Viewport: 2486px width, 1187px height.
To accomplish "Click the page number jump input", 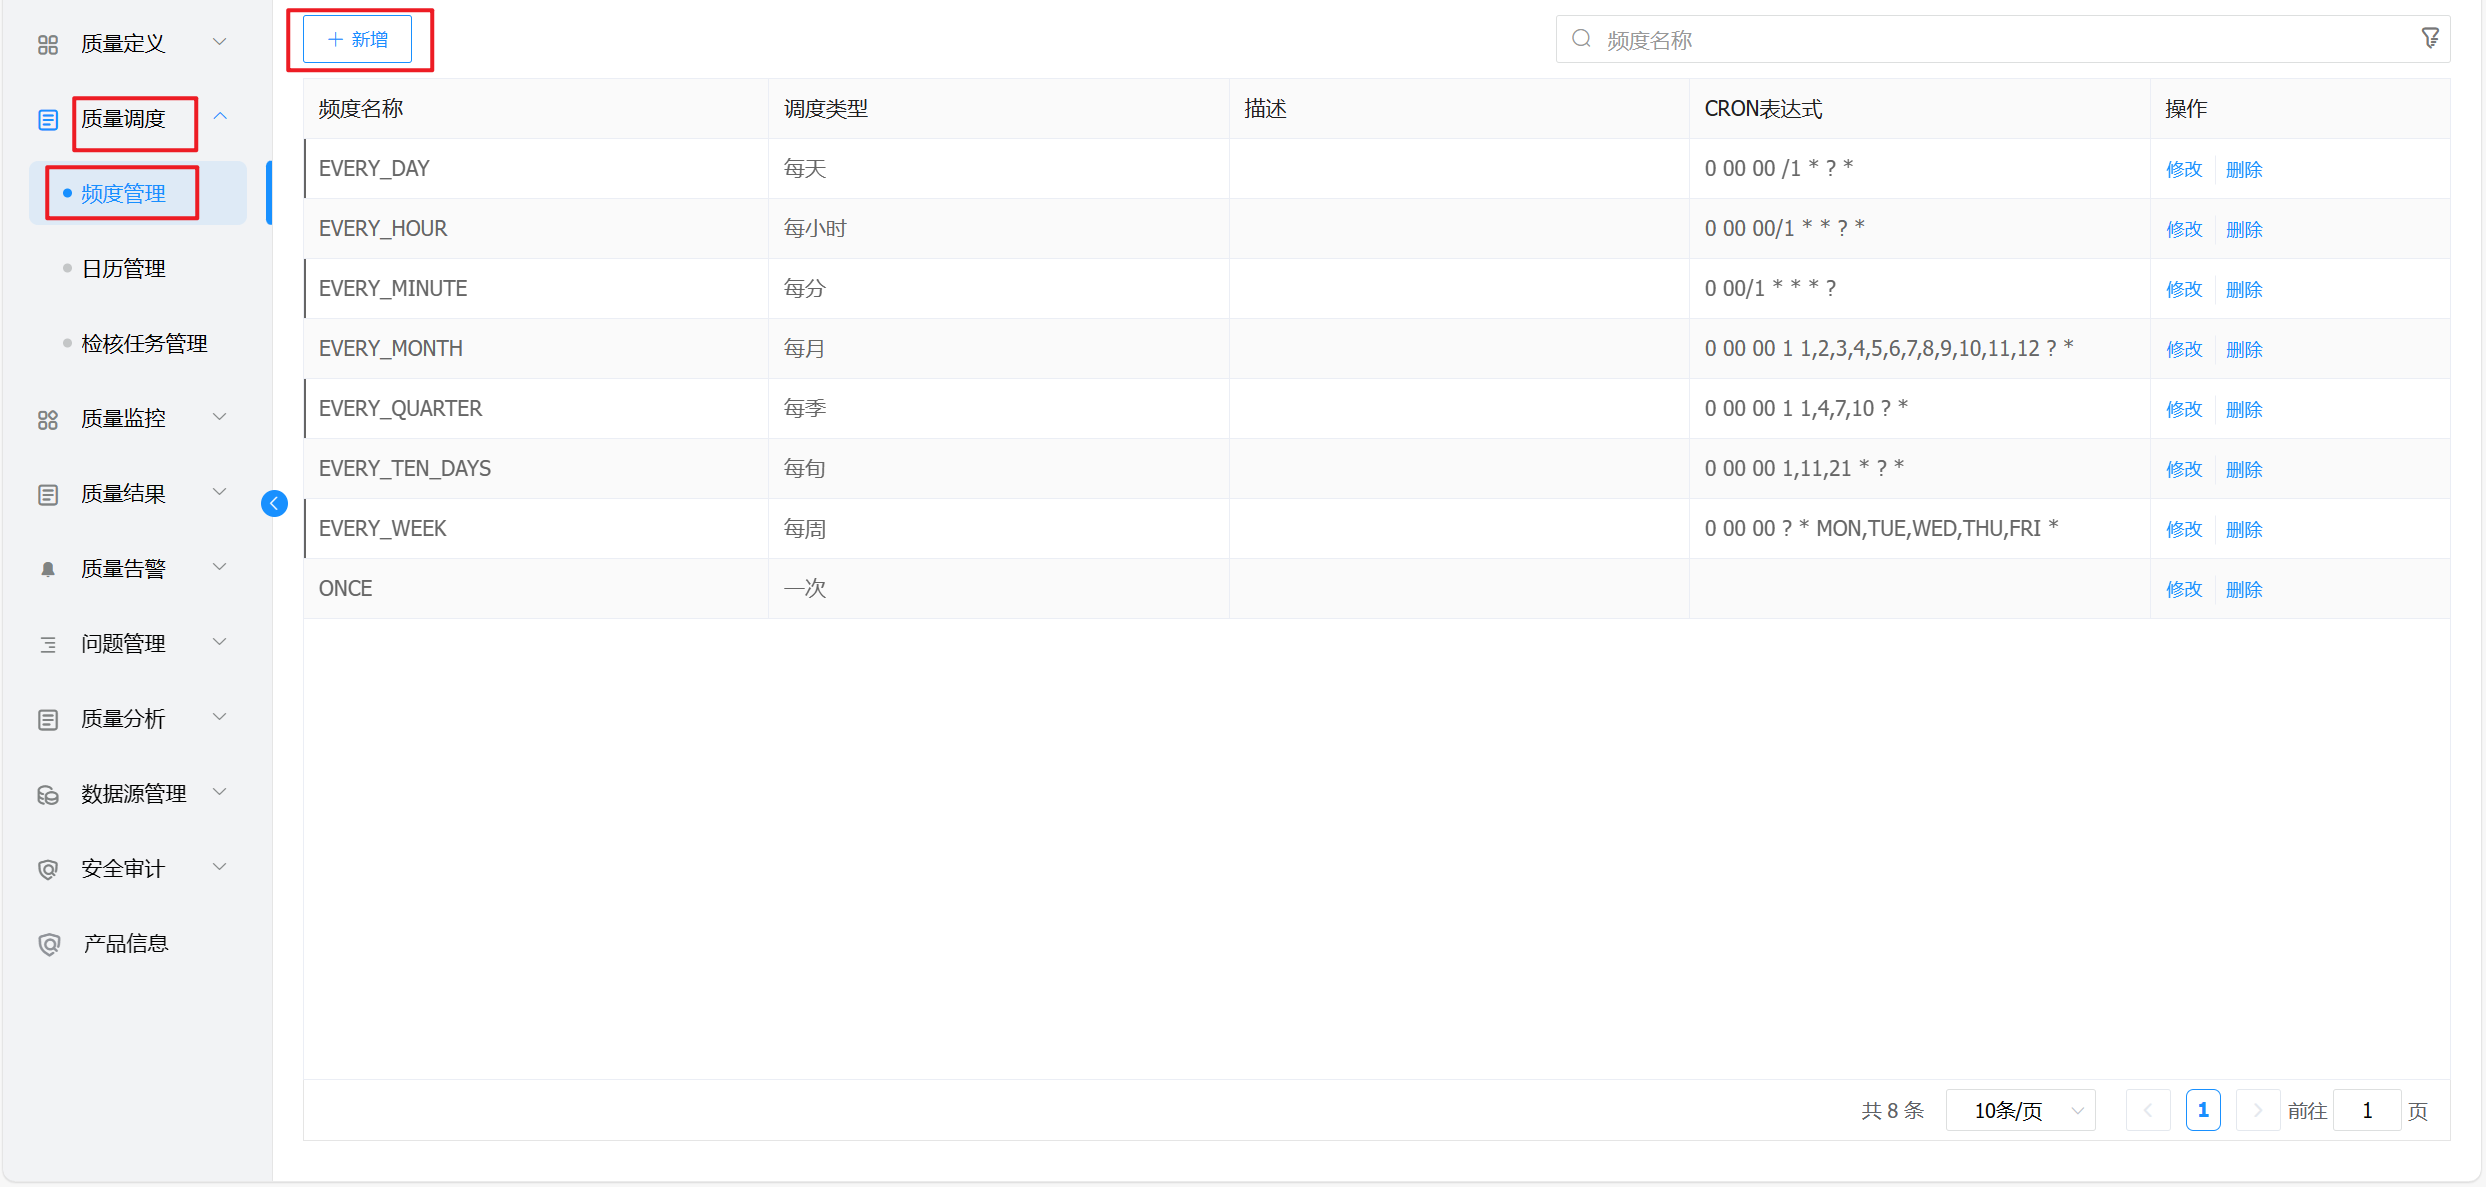I will coord(2366,1110).
